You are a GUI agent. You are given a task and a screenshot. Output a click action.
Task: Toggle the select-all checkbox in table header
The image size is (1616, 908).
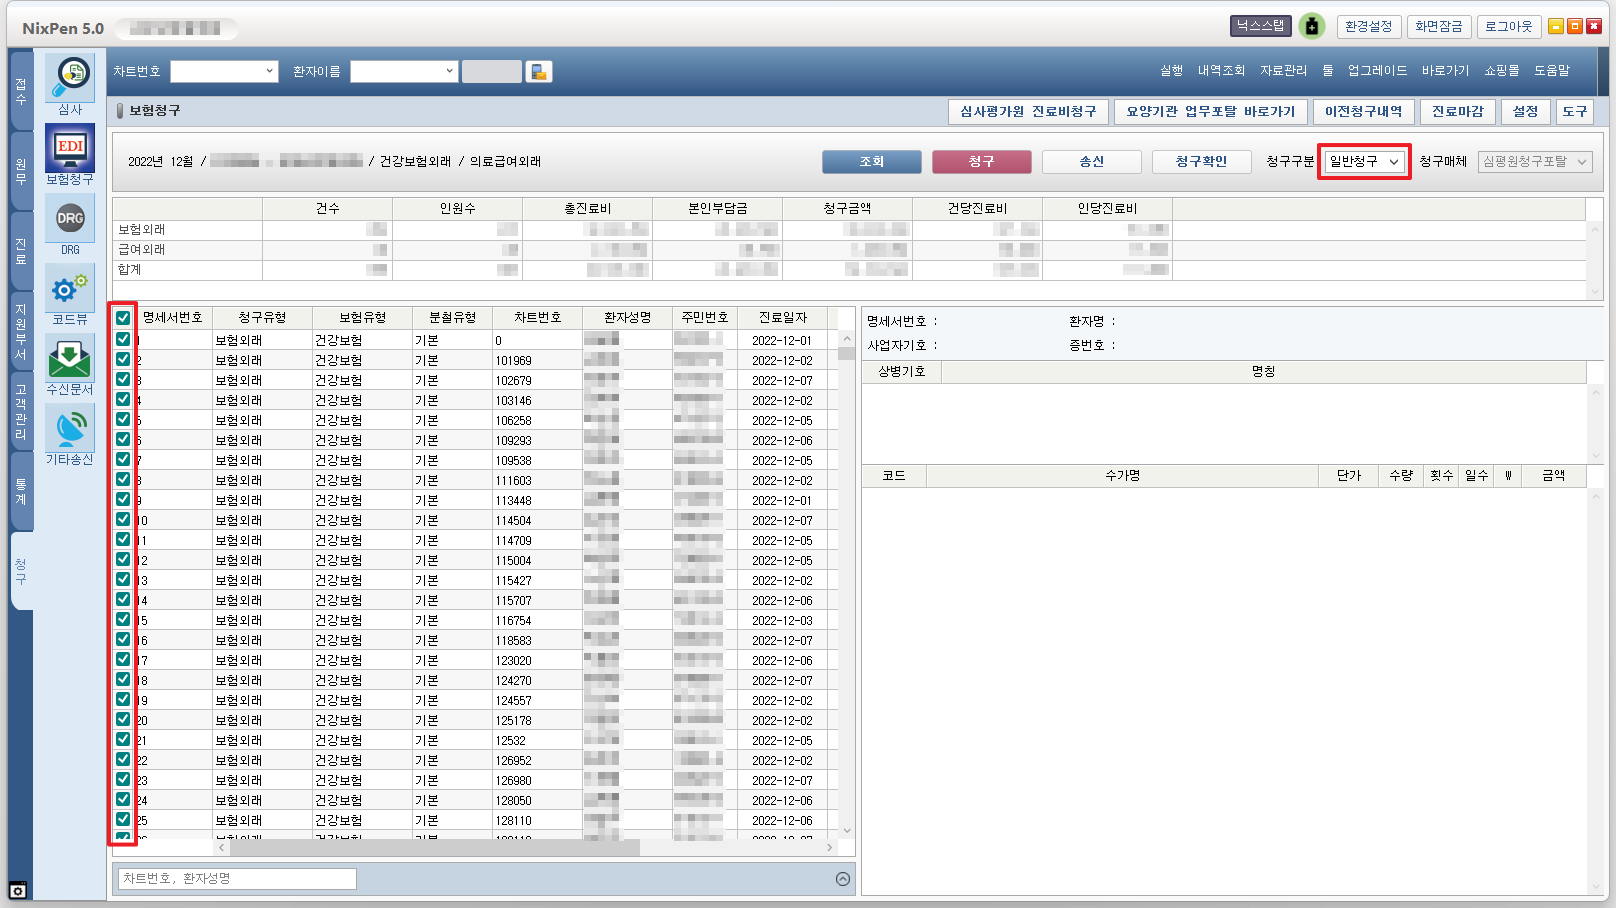(x=123, y=318)
